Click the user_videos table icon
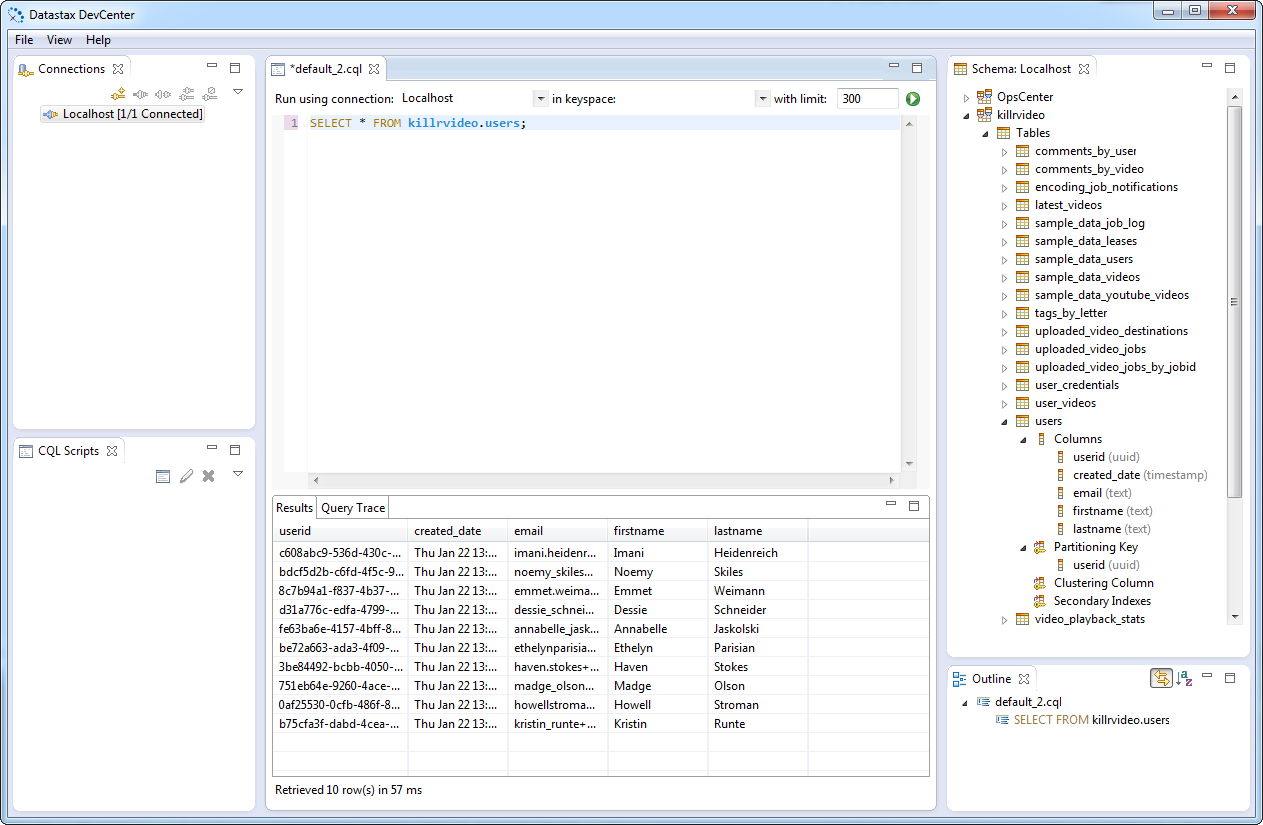Screen dimensions: 1263x825 tap(1022, 403)
